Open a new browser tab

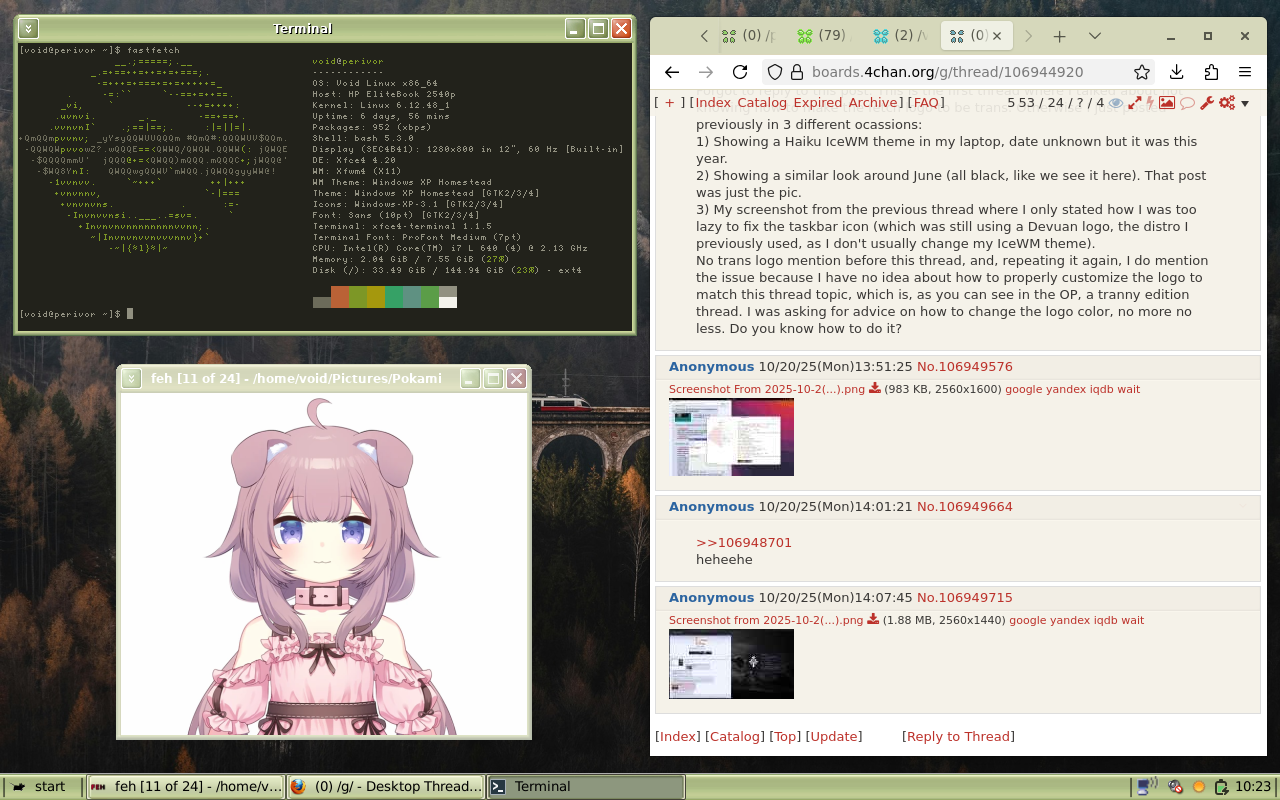(1060, 36)
